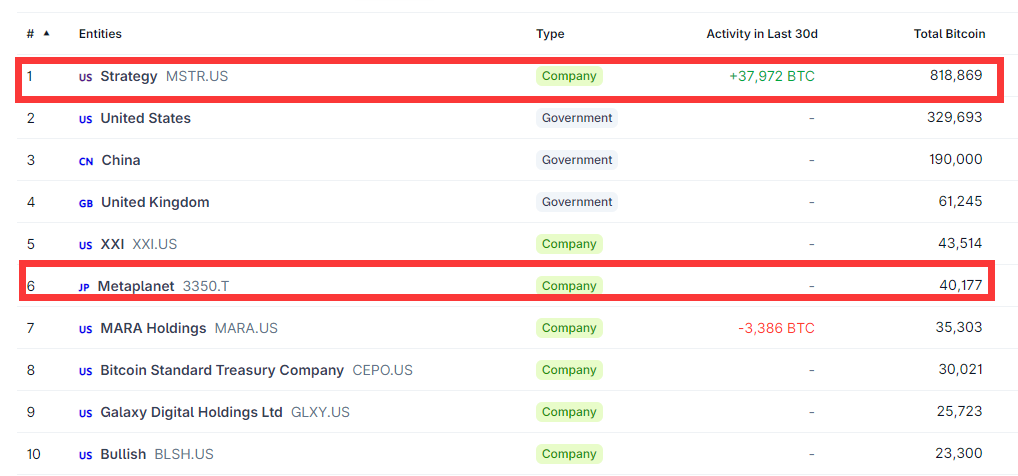This screenshot has width=1018, height=476.
Task: Click +37,972 BTC activity value
Action: (772, 77)
